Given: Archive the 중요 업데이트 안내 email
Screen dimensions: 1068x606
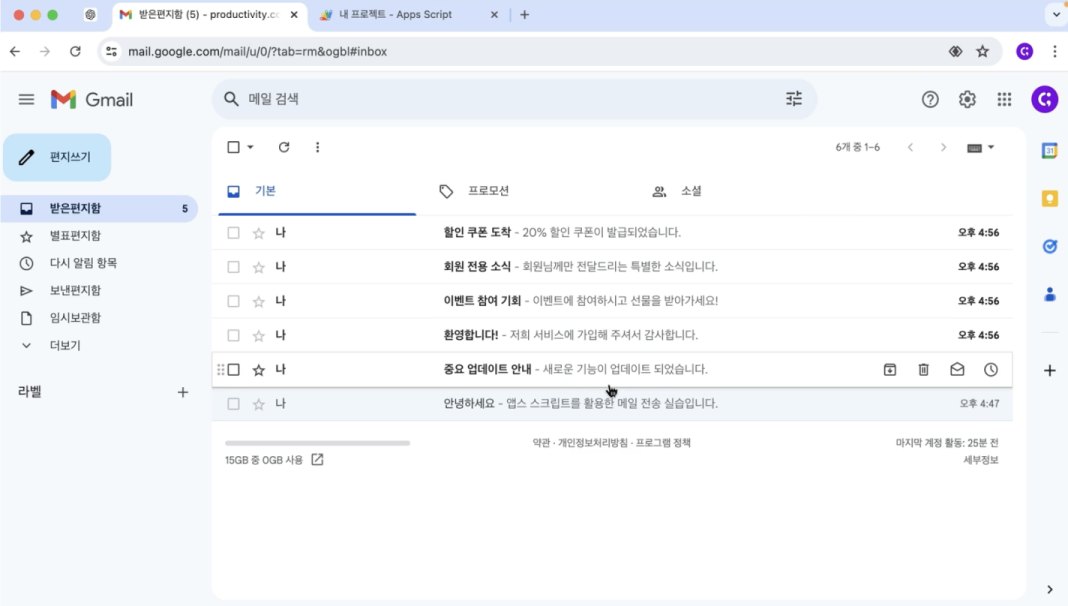Looking at the screenshot, I should pos(889,369).
